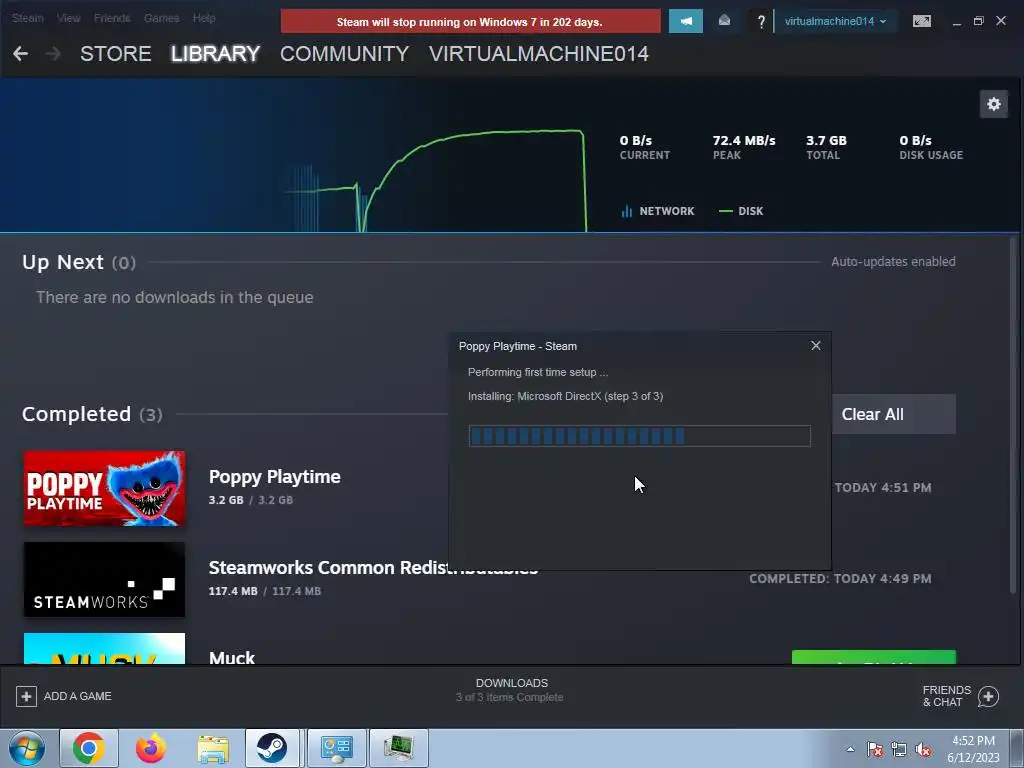
Task: Open the Windows Start menu orb
Action: pyautogui.click(x=27, y=748)
